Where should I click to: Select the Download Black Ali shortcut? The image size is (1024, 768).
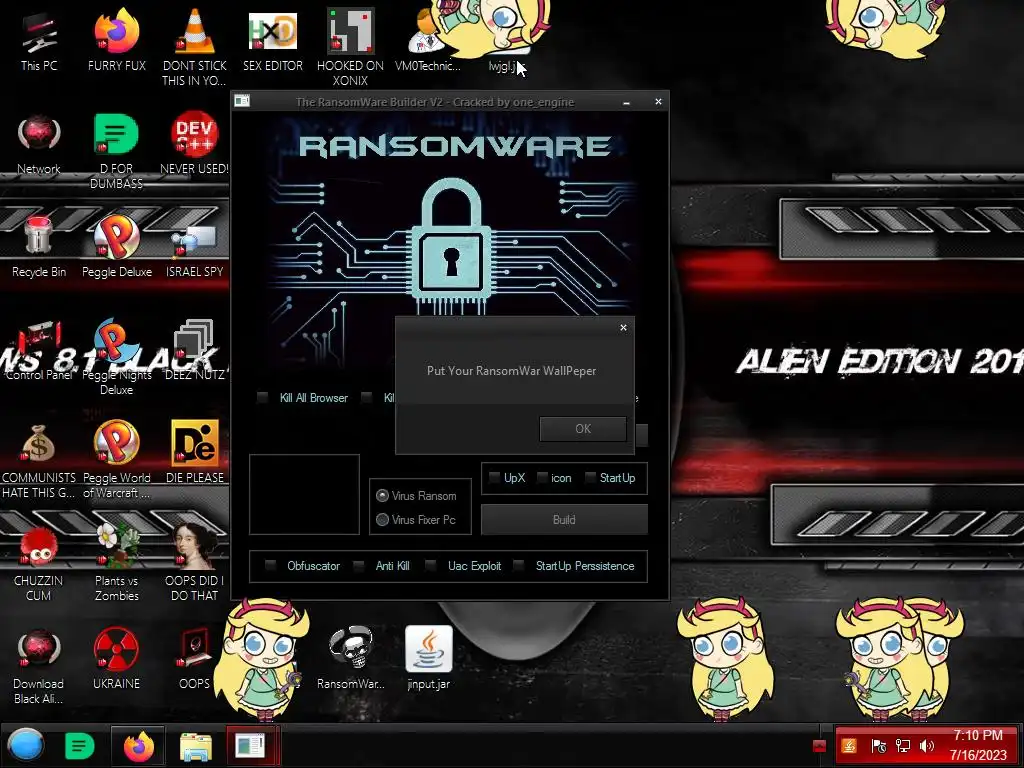click(x=39, y=666)
